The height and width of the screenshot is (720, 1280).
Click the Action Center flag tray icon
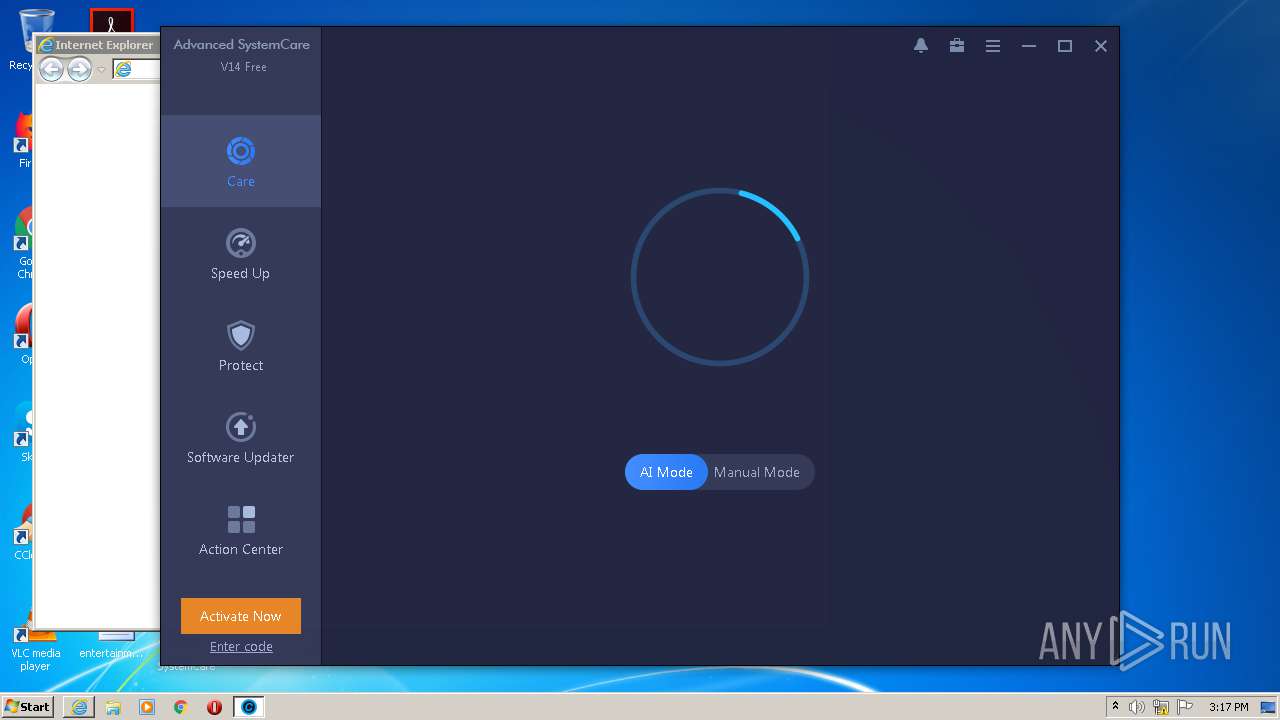tap(1185, 707)
